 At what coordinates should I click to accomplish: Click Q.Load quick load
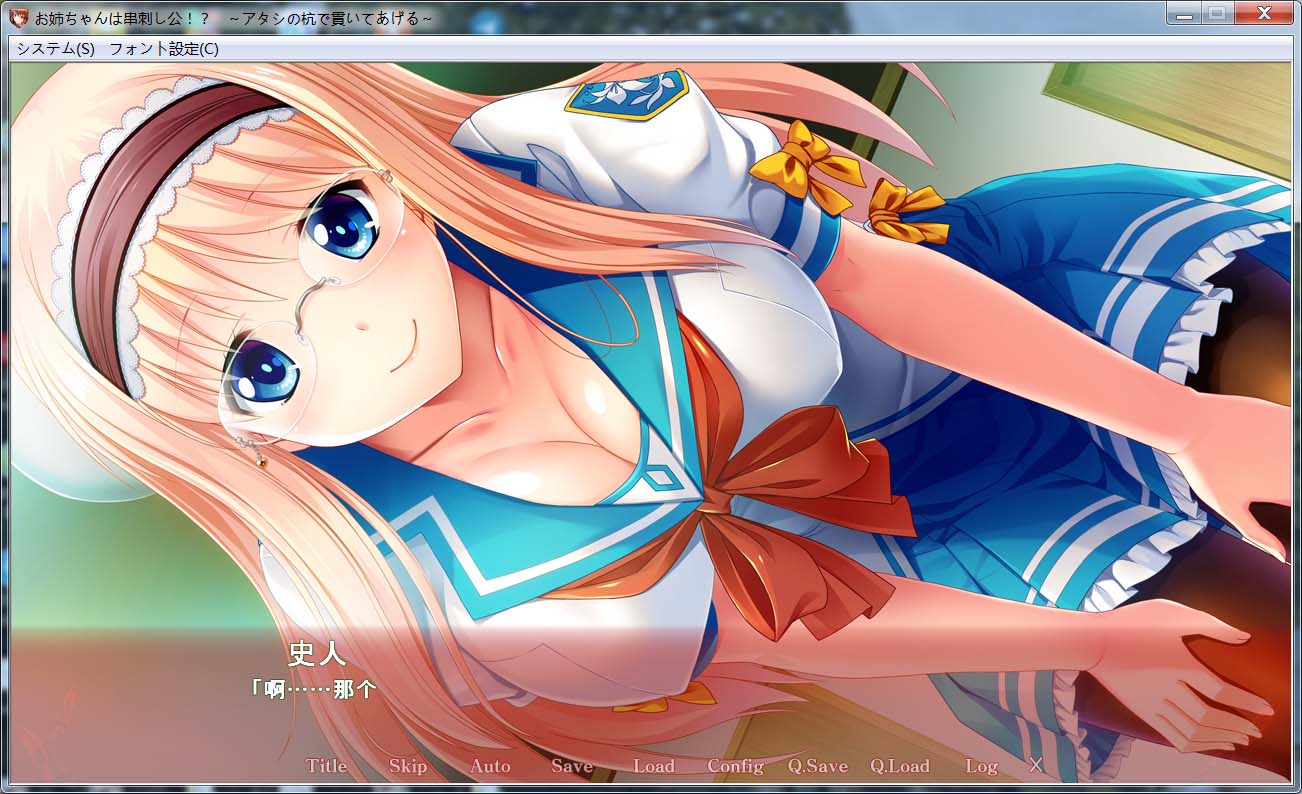coord(900,766)
